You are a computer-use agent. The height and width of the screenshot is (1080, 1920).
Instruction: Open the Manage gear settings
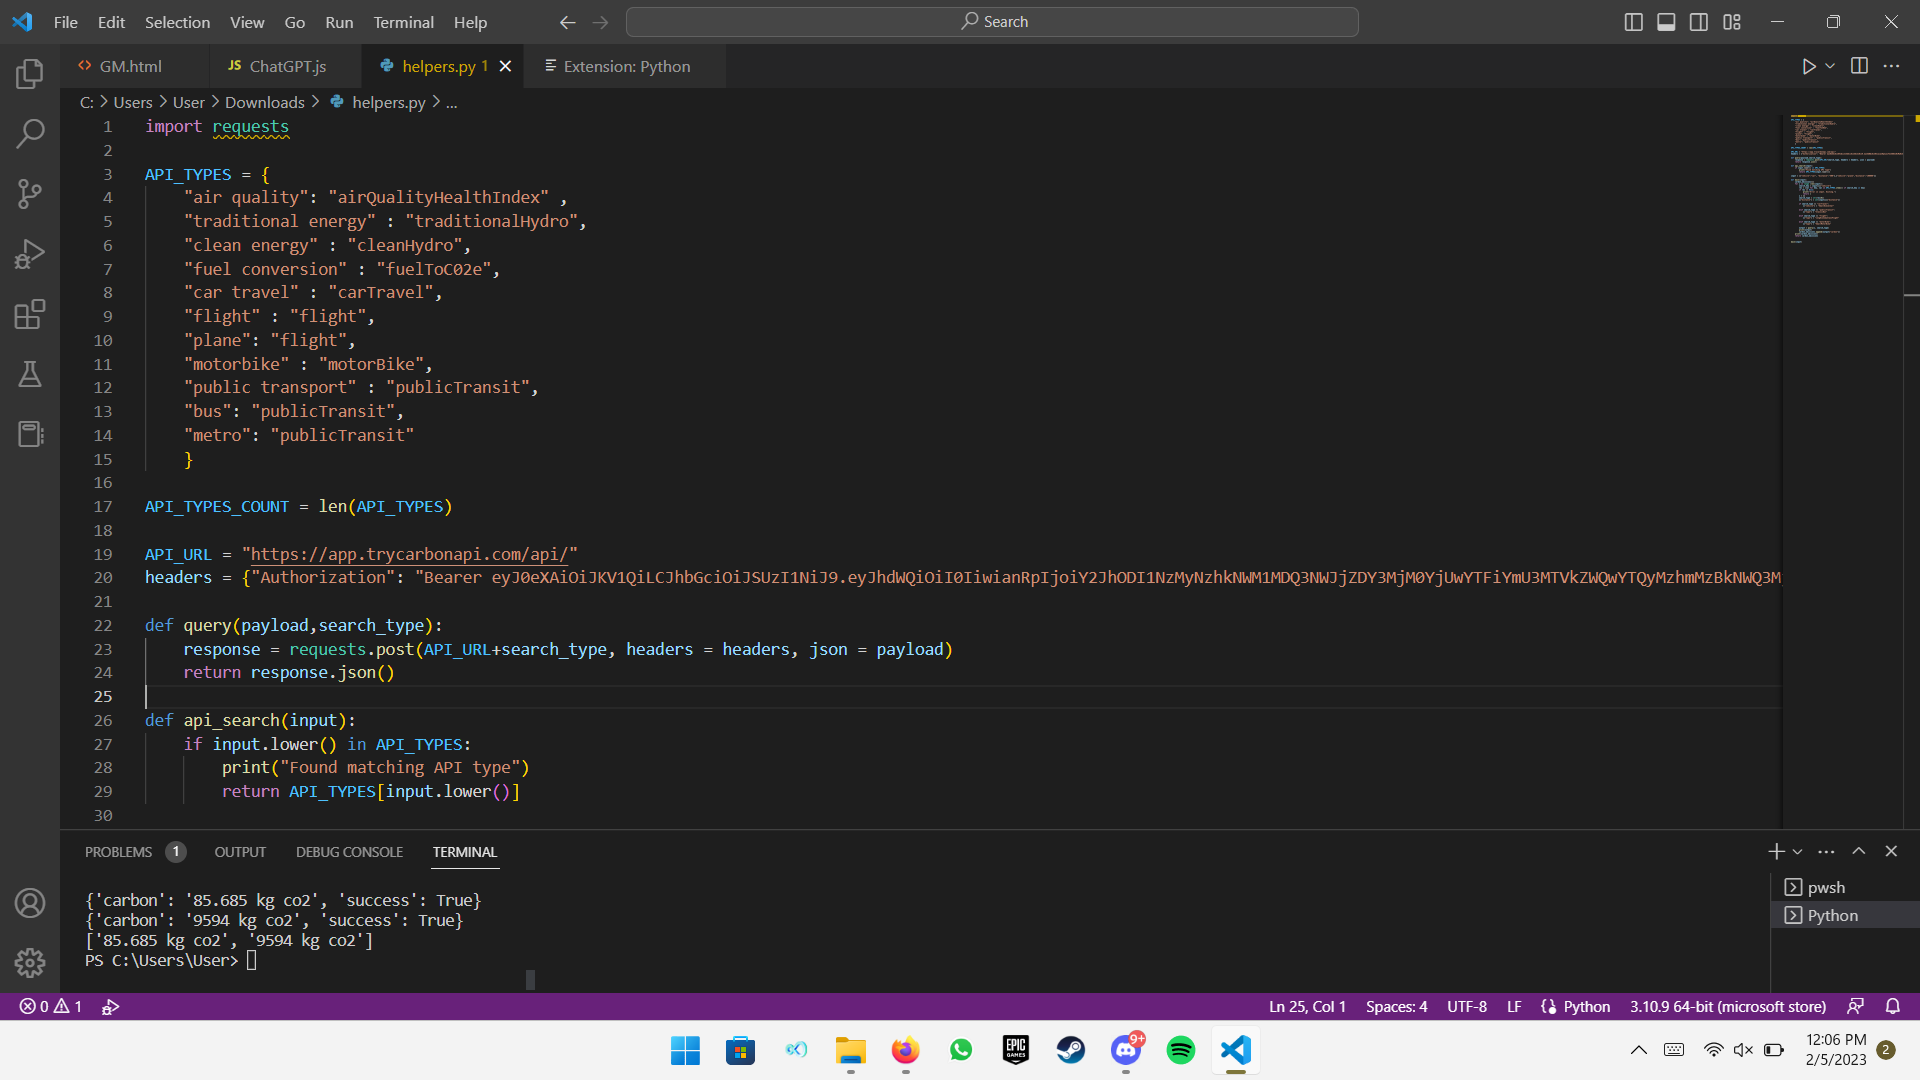pos(30,962)
